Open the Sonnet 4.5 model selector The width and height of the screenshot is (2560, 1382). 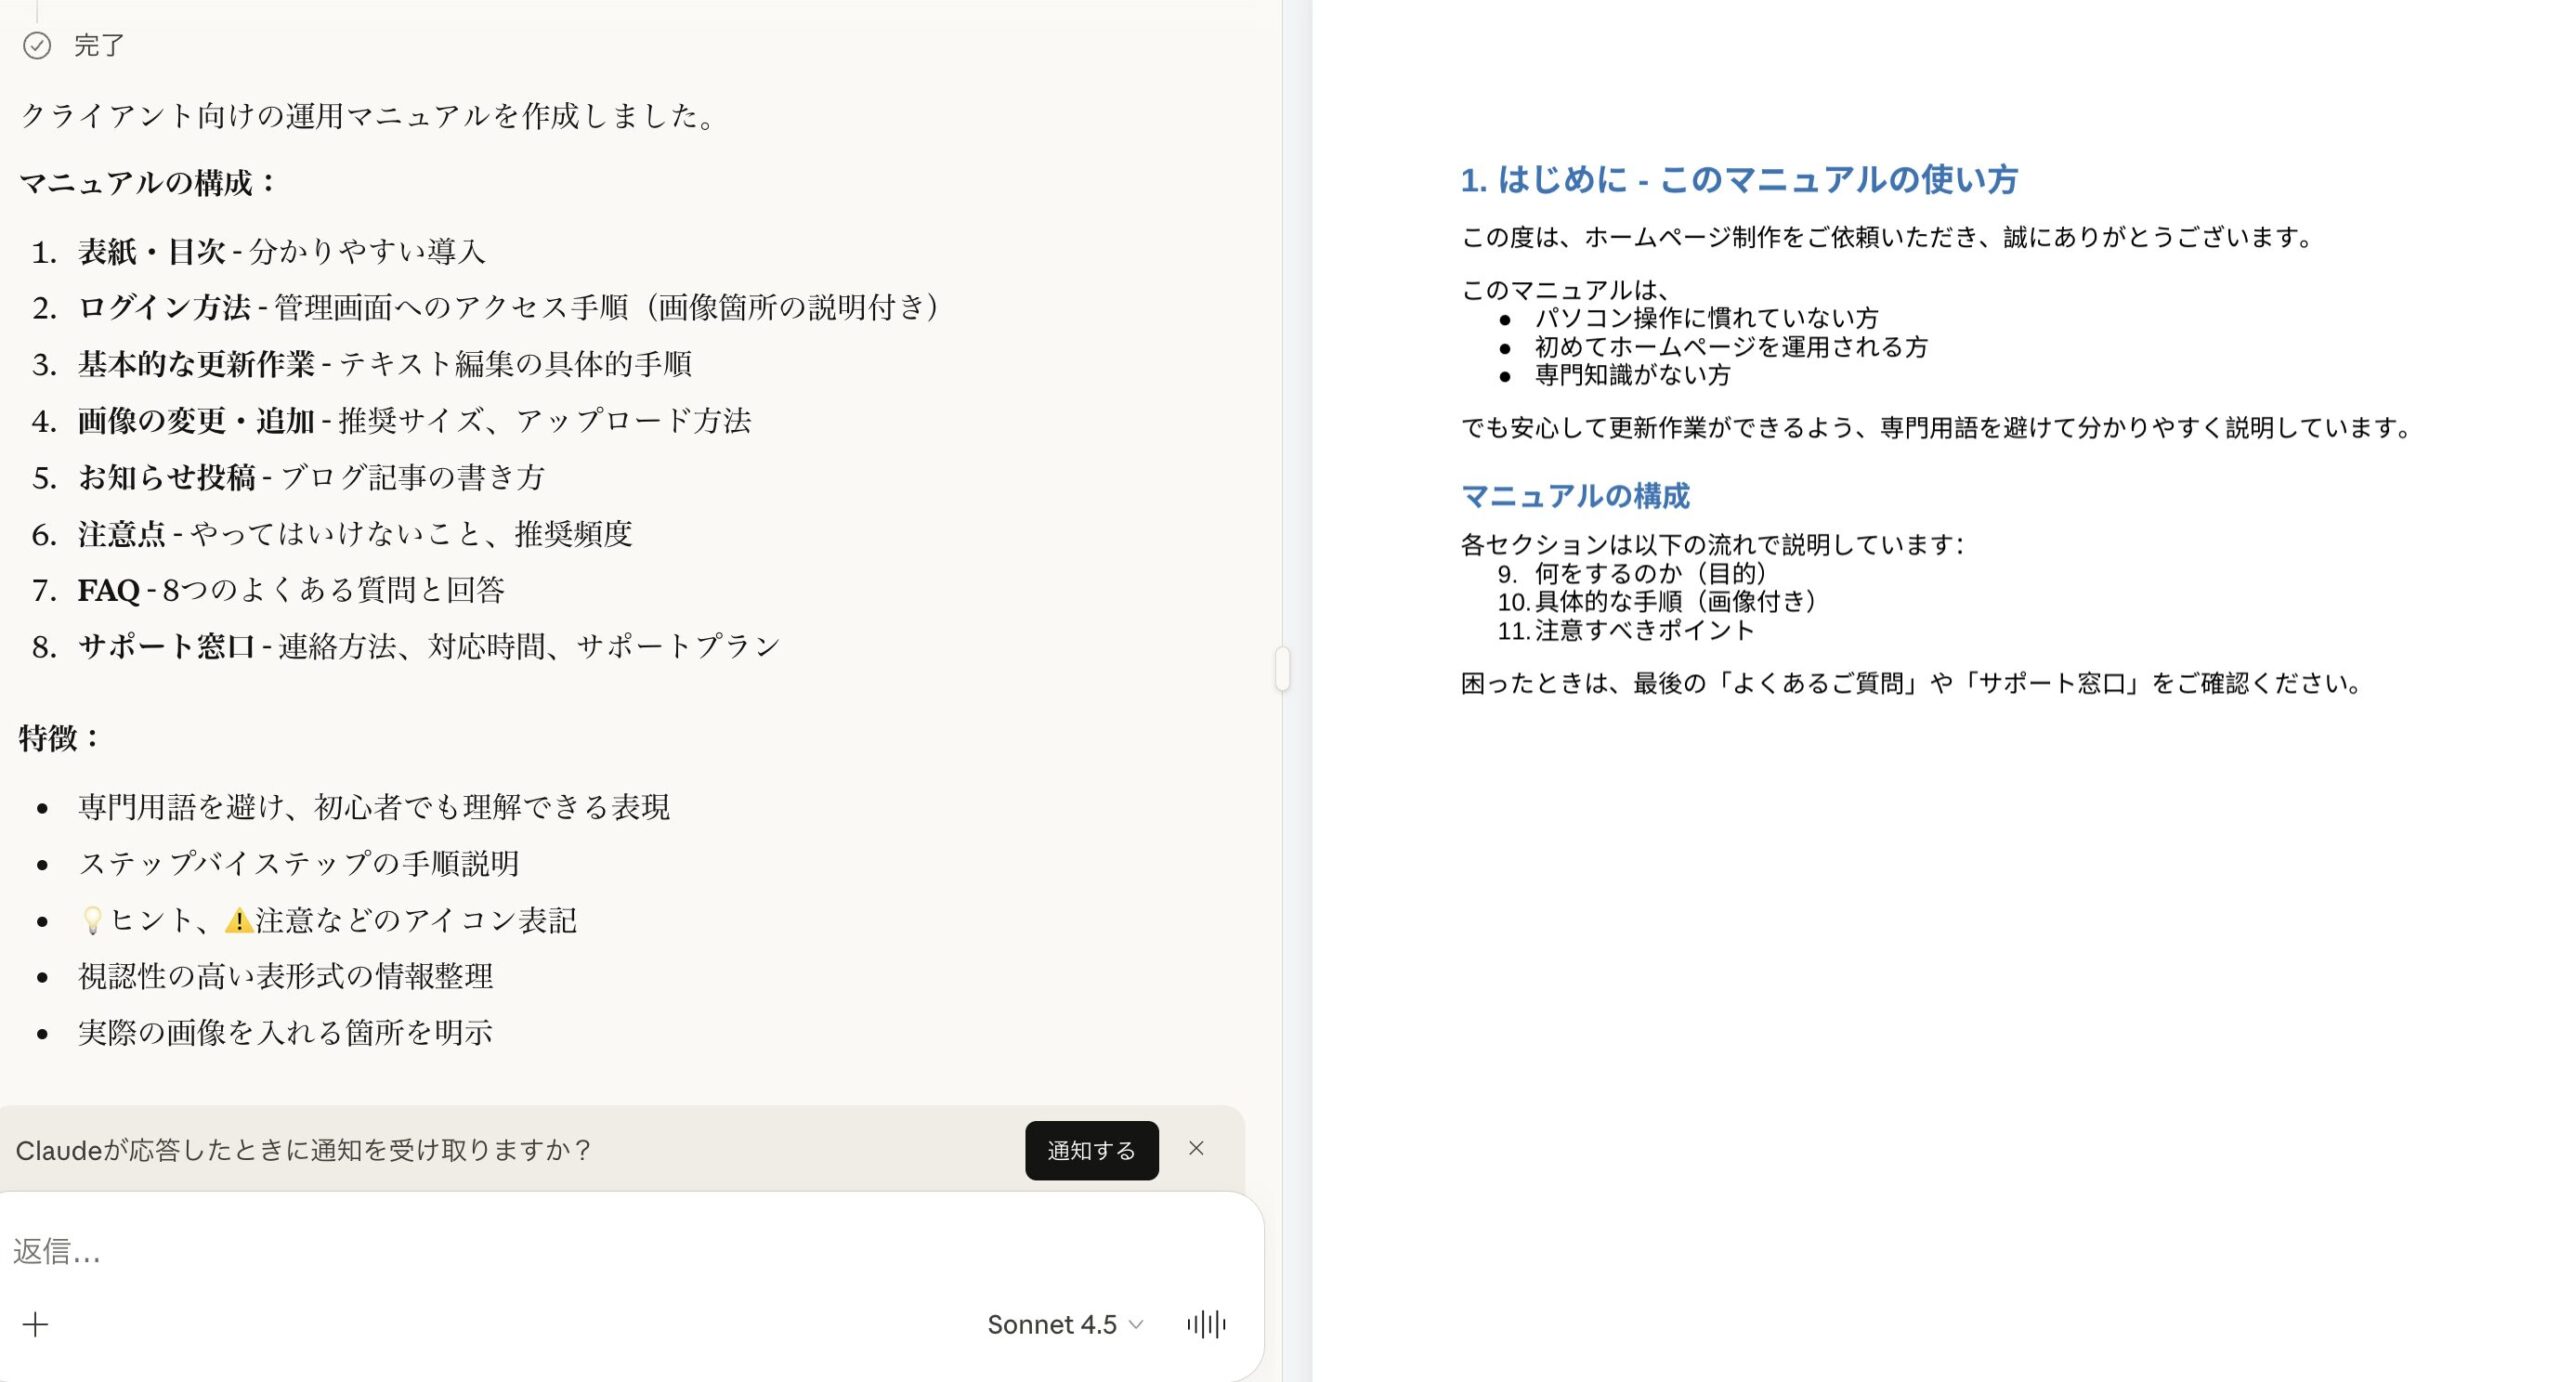tap(1064, 1324)
